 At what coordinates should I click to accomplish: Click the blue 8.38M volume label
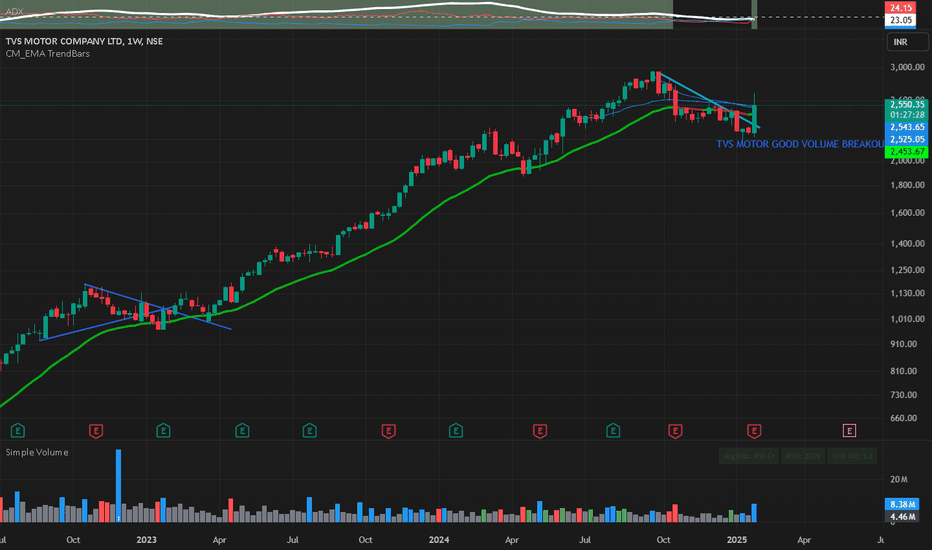[x=902, y=504]
